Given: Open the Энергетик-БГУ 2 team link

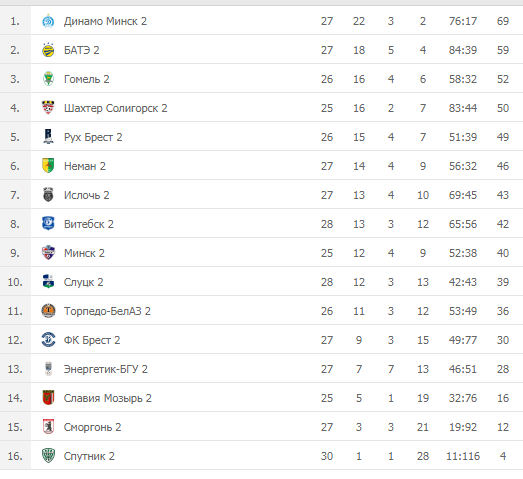Looking at the screenshot, I should [x=106, y=369].
